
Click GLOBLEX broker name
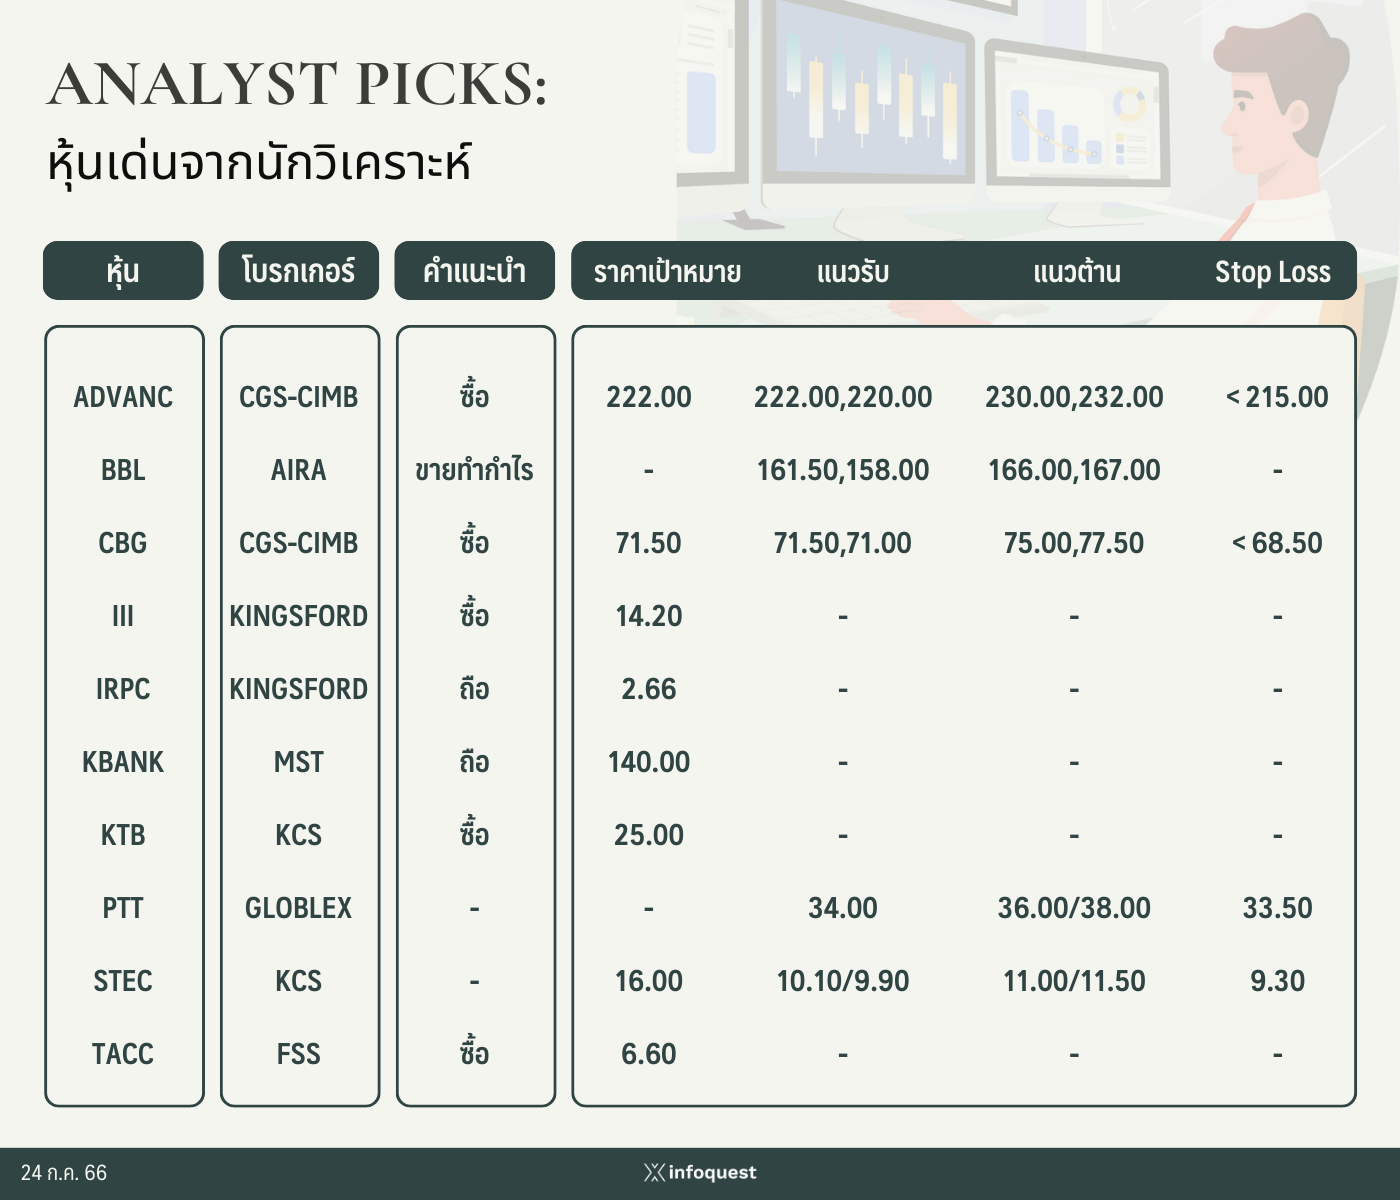(x=299, y=908)
